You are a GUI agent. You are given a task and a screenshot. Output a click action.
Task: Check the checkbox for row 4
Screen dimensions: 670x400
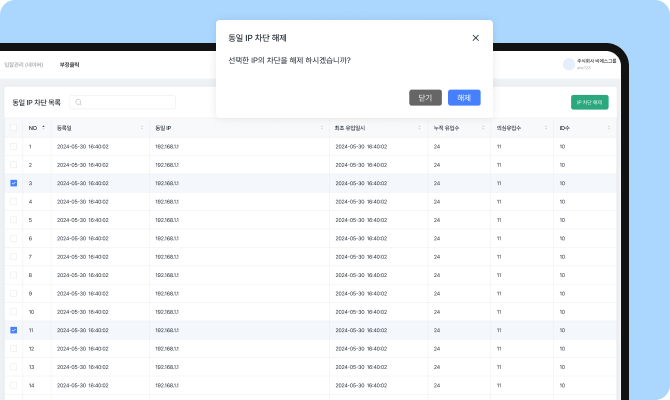(x=14, y=202)
